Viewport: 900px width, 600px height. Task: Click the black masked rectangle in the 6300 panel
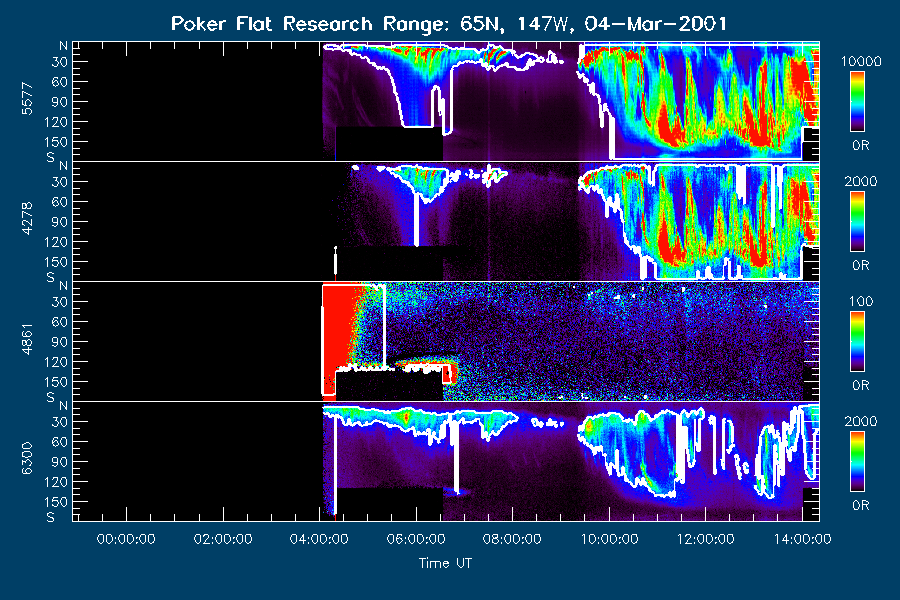tap(389, 504)
